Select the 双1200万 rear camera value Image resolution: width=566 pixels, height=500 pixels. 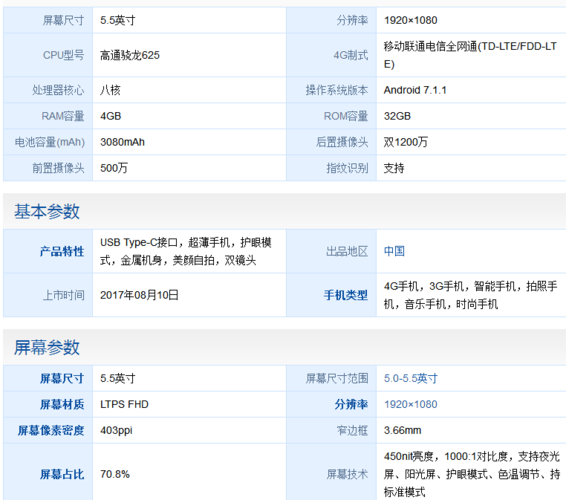pyautogui.click(x=405, y=142)
